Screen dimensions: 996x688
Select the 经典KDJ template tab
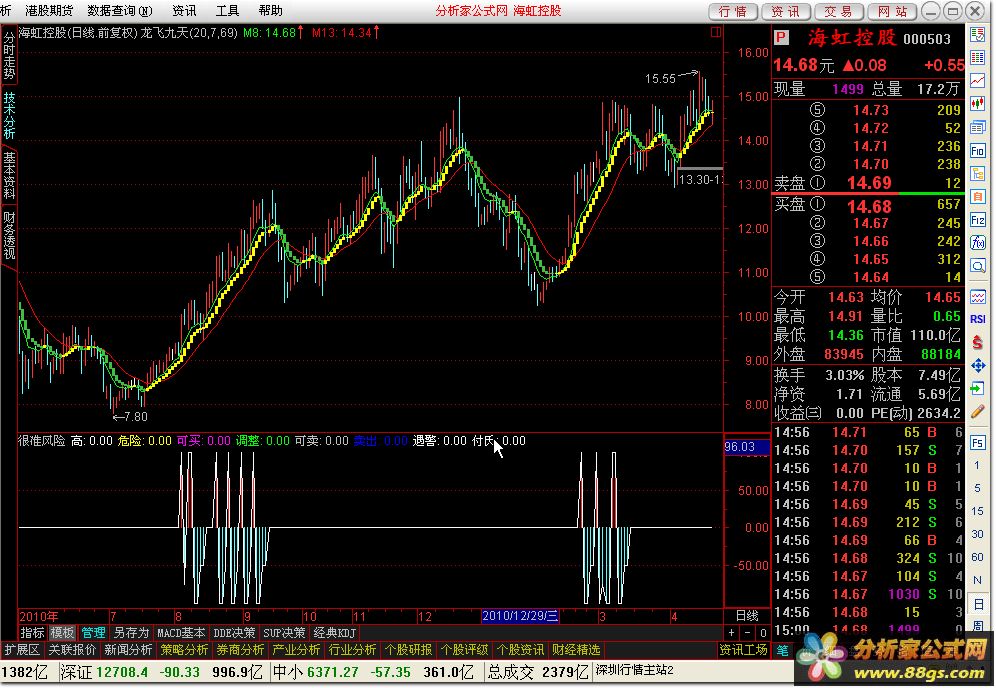click(335, 633)
